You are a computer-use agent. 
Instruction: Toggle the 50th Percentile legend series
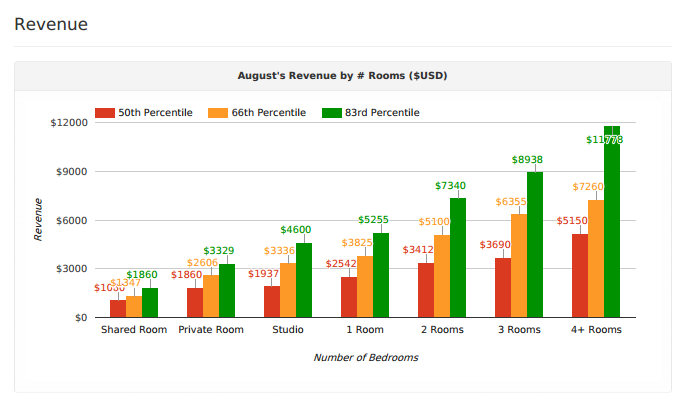pyautogui.click(x=155, y=113)
